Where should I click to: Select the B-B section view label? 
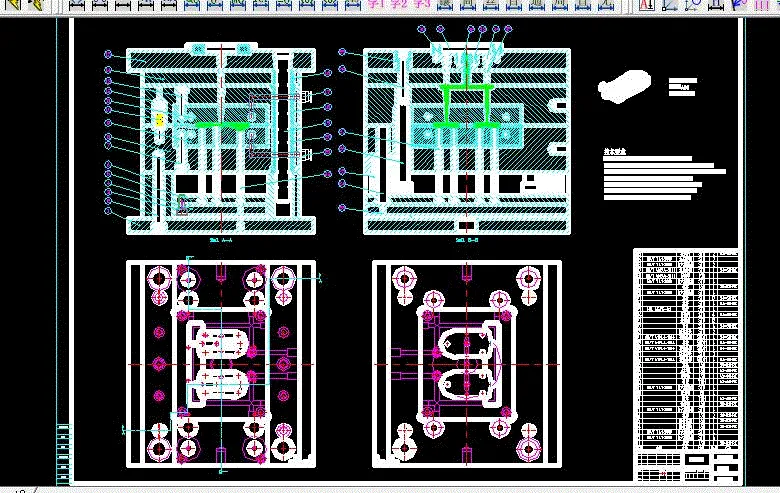[x=467, y=240]
